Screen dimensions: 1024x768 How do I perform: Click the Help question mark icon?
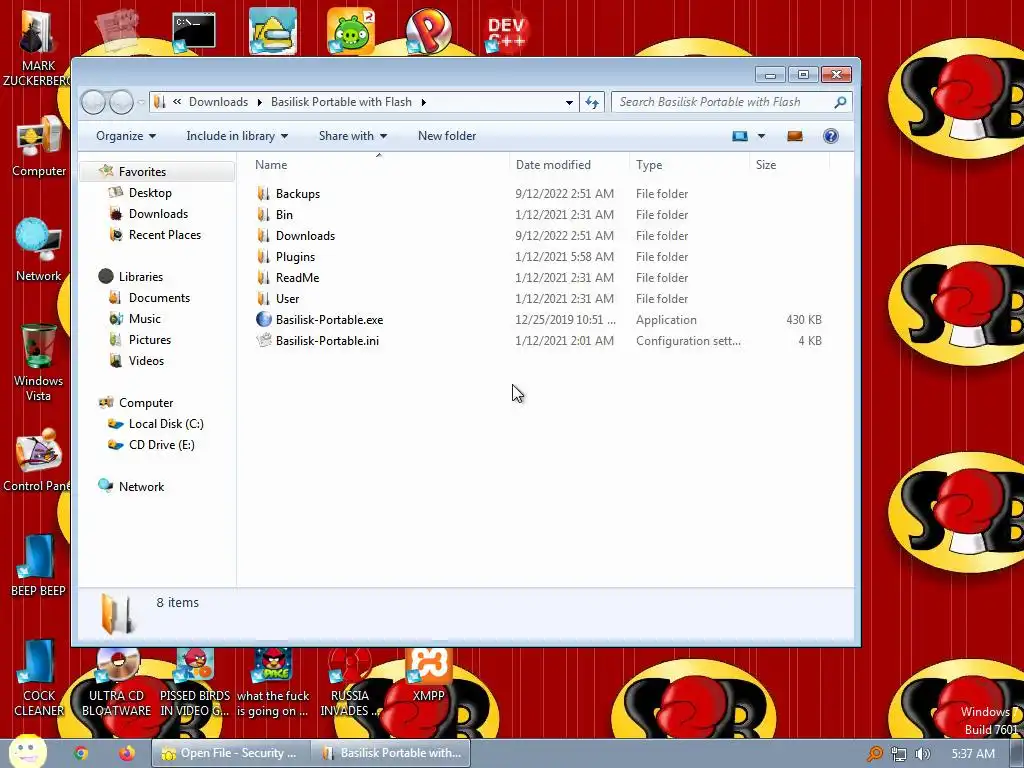click(x=831, y=136)
